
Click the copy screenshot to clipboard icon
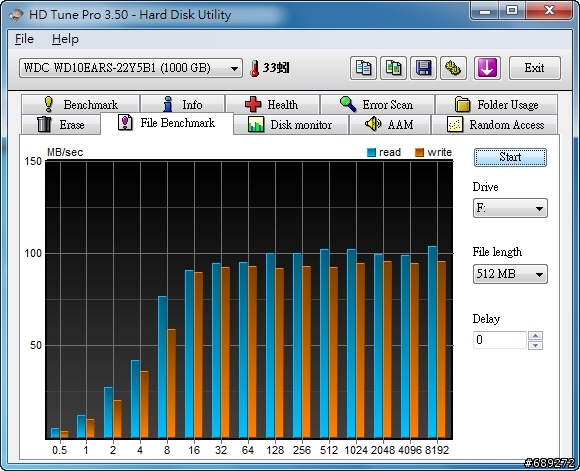click(x=393, y=68)
